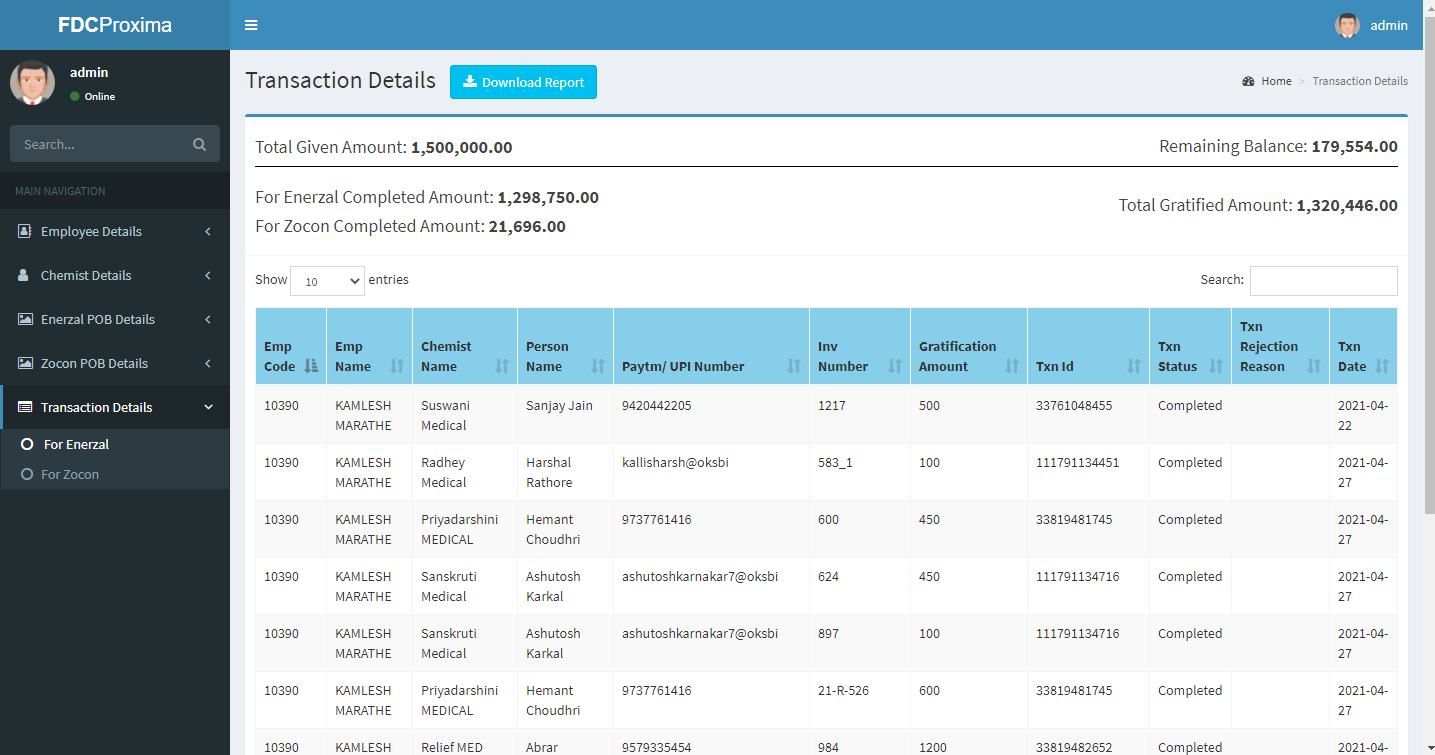The image size is (1435, 755).
Task: Click kallisharsh@oksbi UPI cell
Action: [711, 472]
